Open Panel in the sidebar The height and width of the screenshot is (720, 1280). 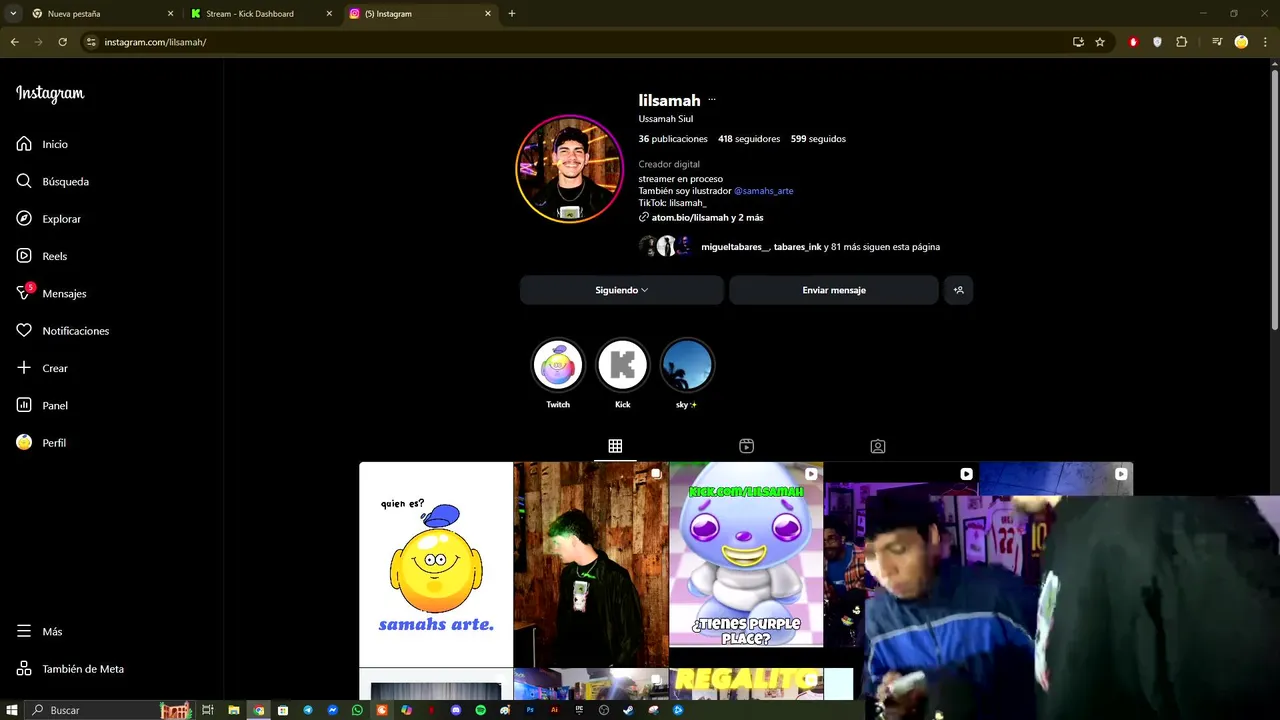[42, 405]
